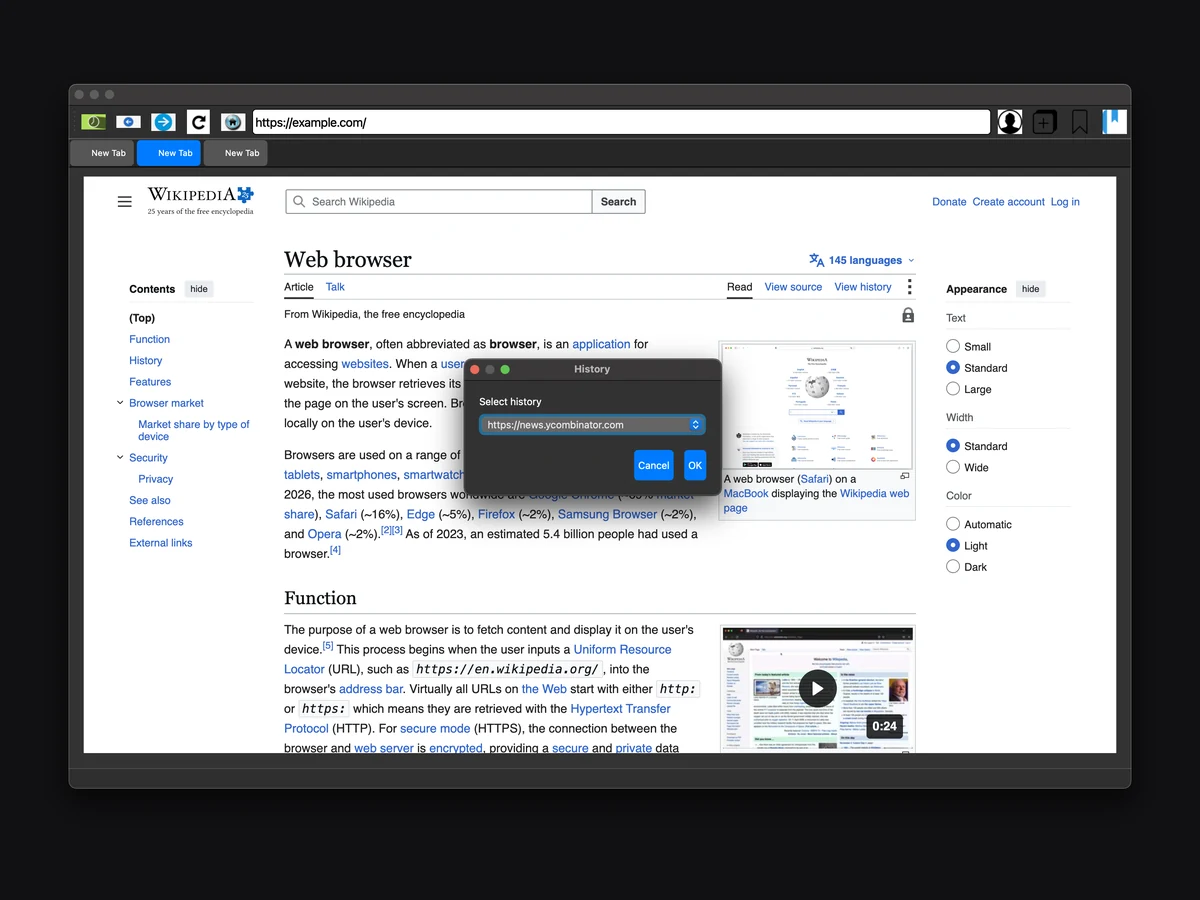The height and width of the screenshot is (900, 1200).
Task: Choose Automatic color mode
Action: tap(953, 524)
